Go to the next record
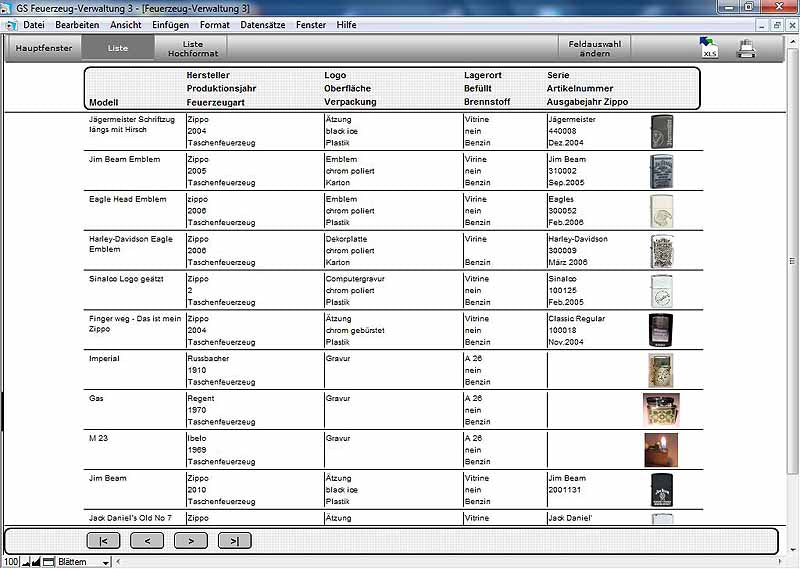This screenshot has height=569, width=800. tap(190, 541)
